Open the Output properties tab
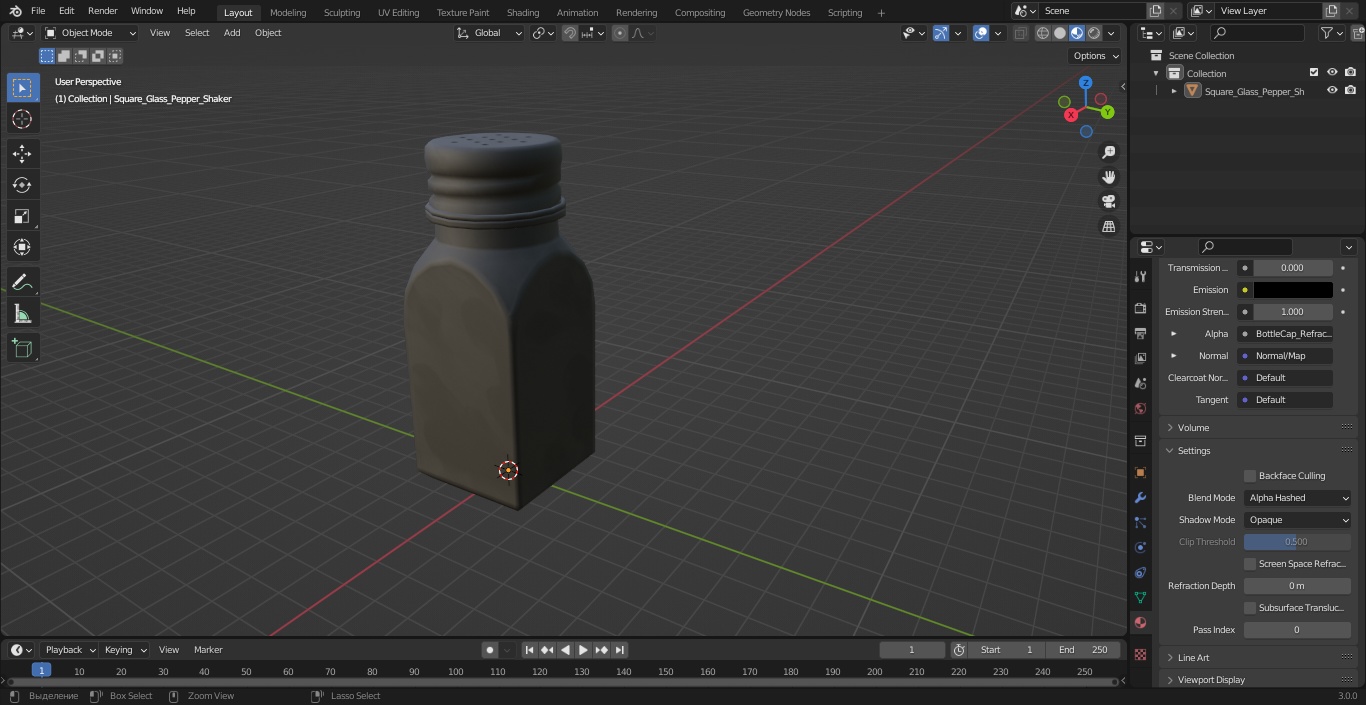 tap(1140, 333)
